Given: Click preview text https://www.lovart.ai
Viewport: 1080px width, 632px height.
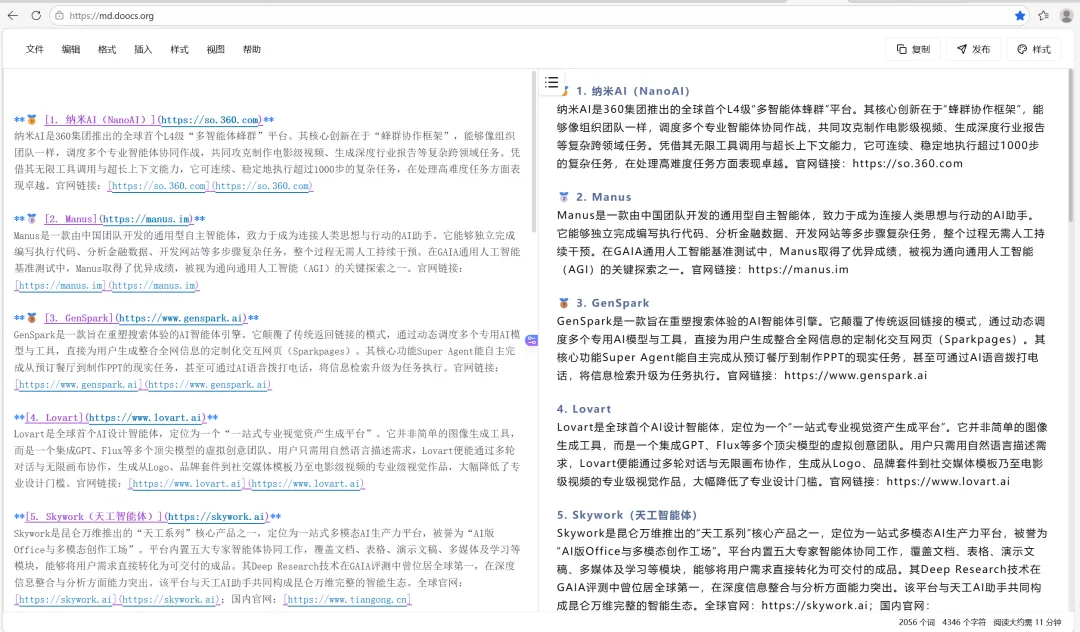Looking at the screenshot, I should (948, 482).
